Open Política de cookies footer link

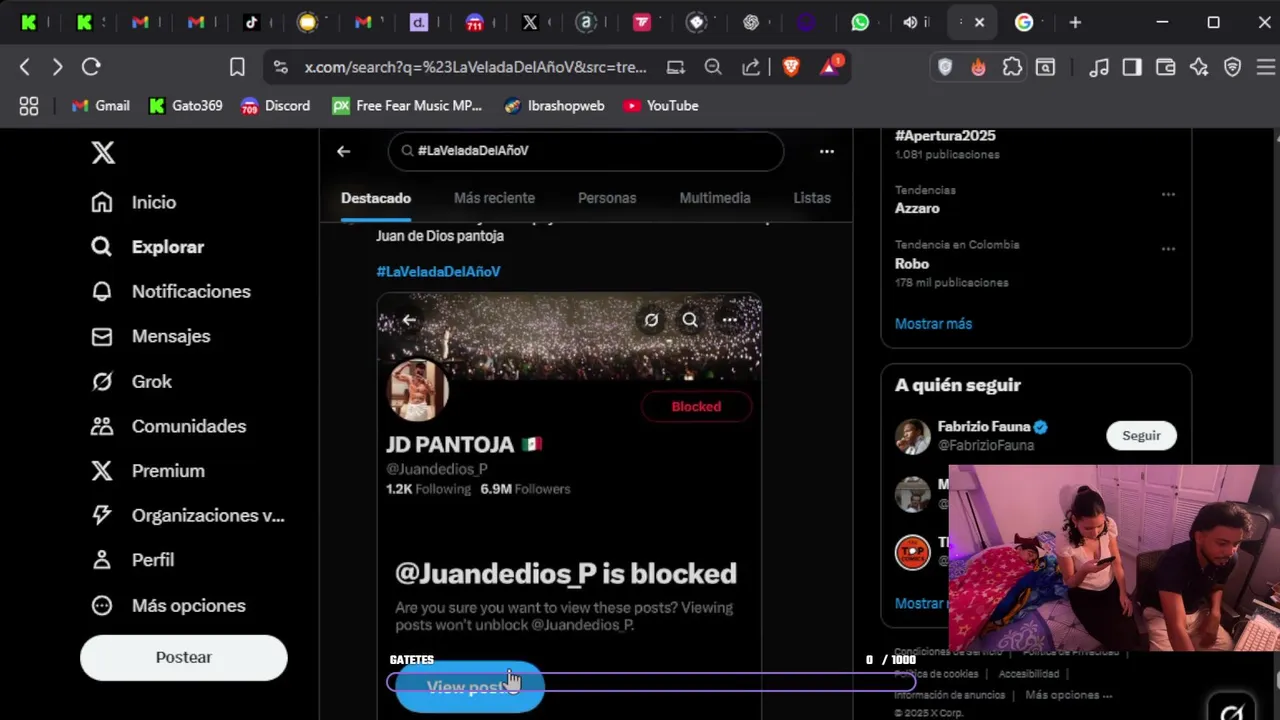point(936,674)
